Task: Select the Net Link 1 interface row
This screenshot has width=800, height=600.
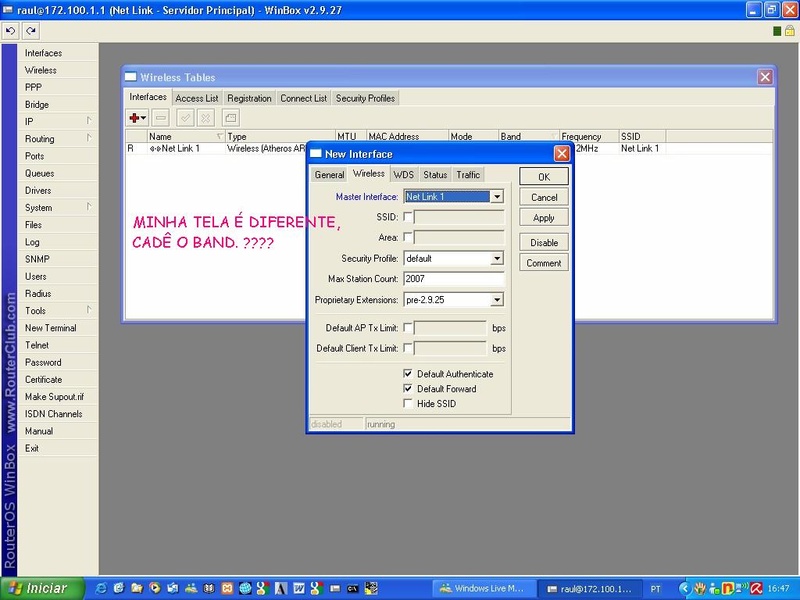Action: (216, 148)
